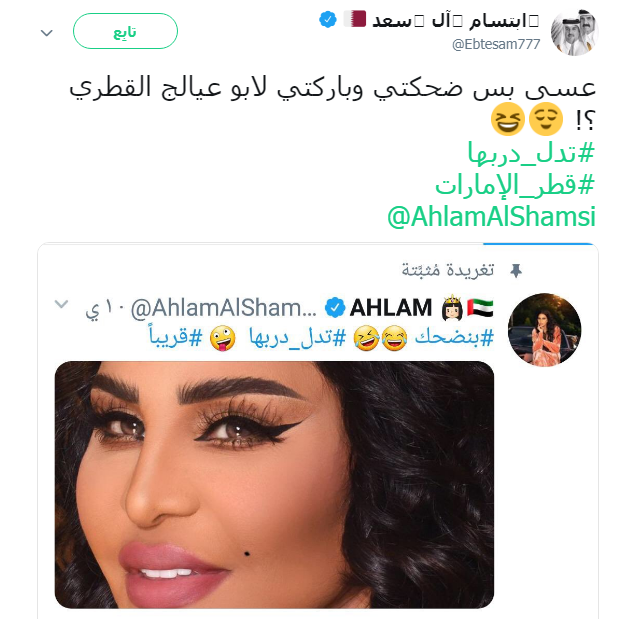Viewport: 633px width, 619px height.
Task: Click the grinning squinting emoji in tweet
Action: click(507, 119)
